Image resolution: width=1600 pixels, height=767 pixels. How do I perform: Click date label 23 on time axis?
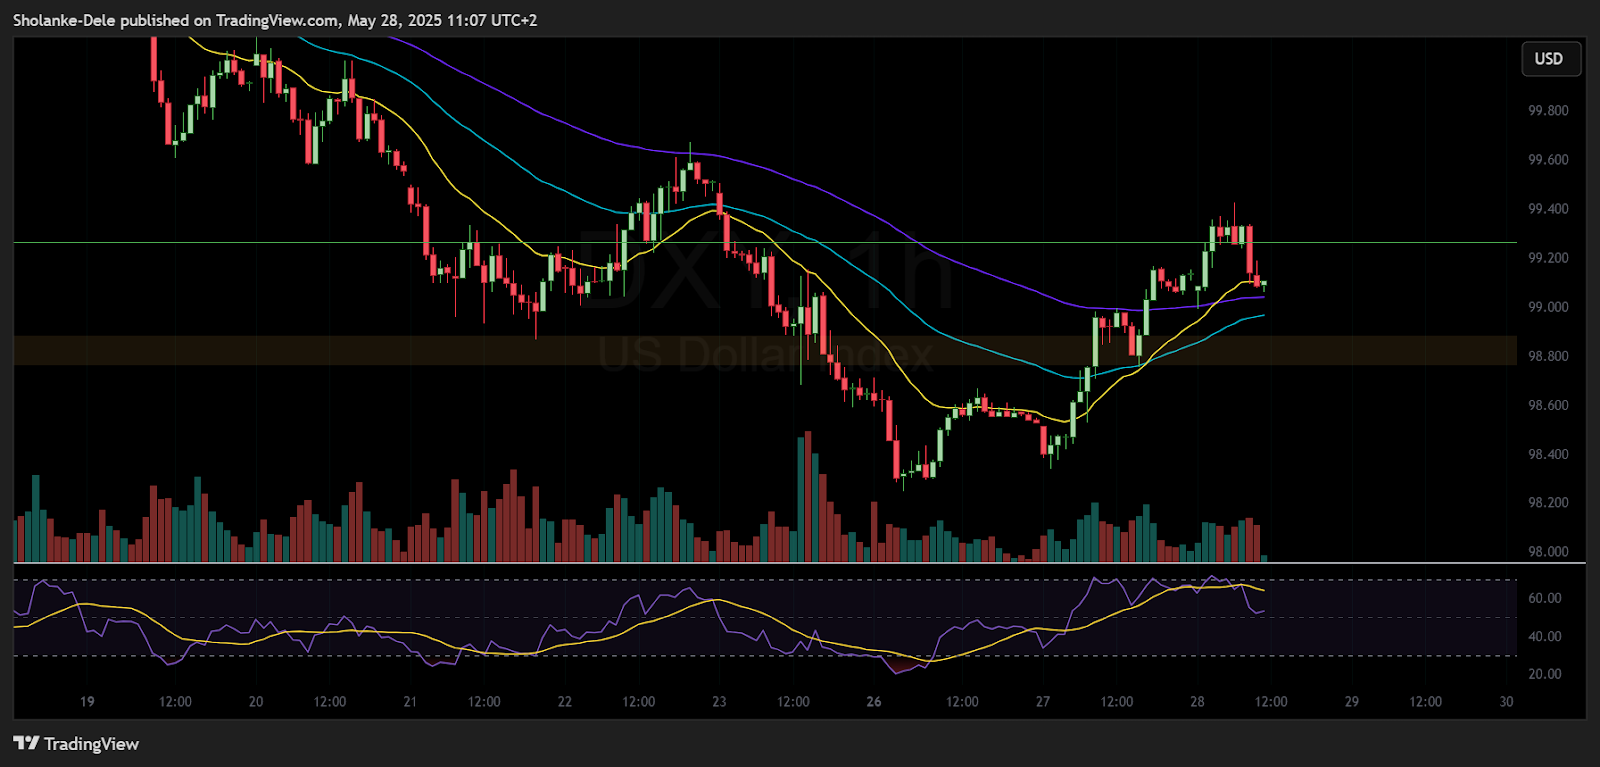point(719,702)
